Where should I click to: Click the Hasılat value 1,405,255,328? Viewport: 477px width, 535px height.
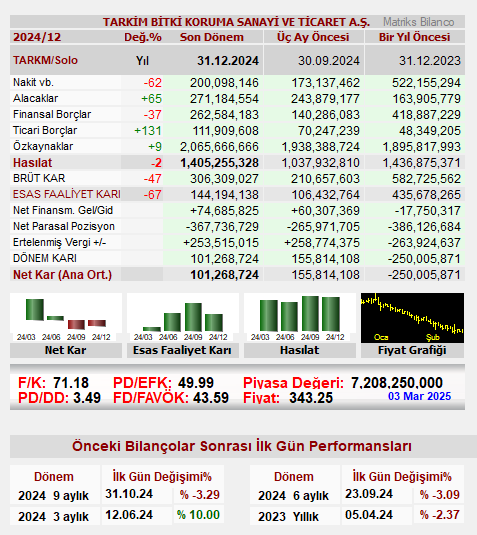pyautogui.click(x=219, y=163)
